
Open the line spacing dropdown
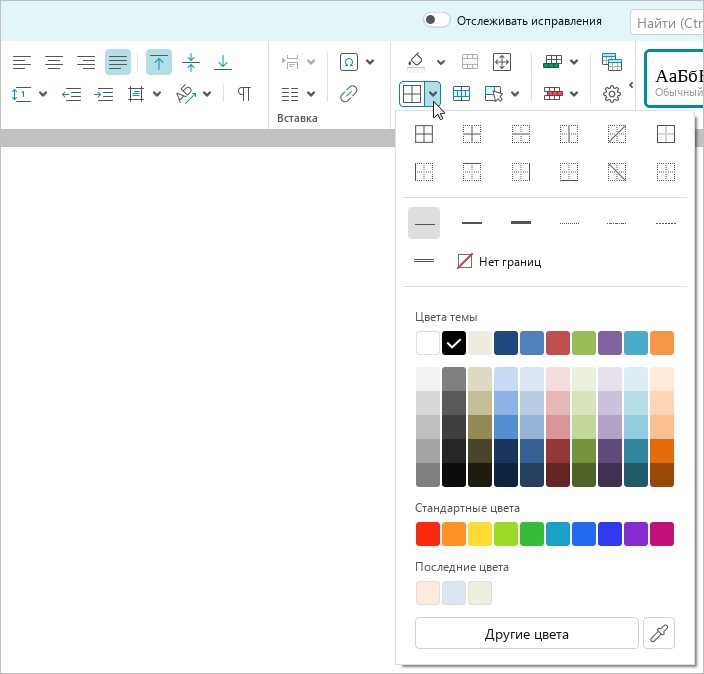tap(43, 94)
